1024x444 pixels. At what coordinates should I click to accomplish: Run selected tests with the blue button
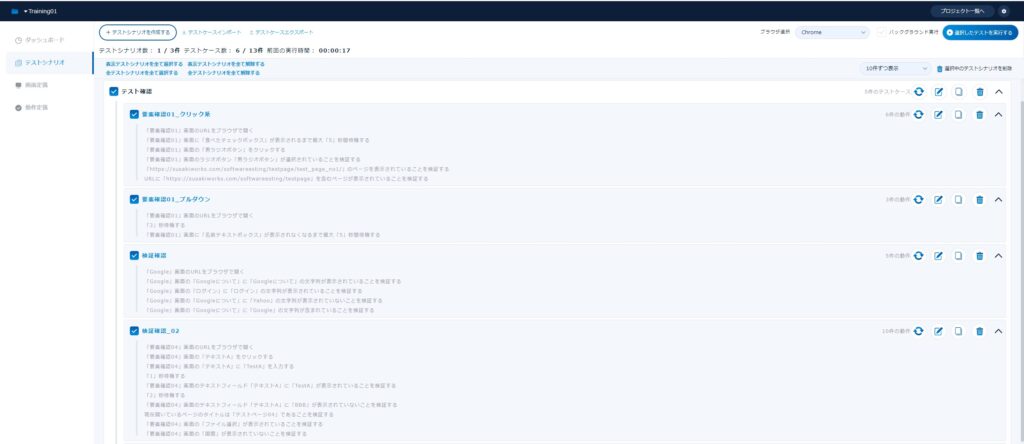coord(980,32)
